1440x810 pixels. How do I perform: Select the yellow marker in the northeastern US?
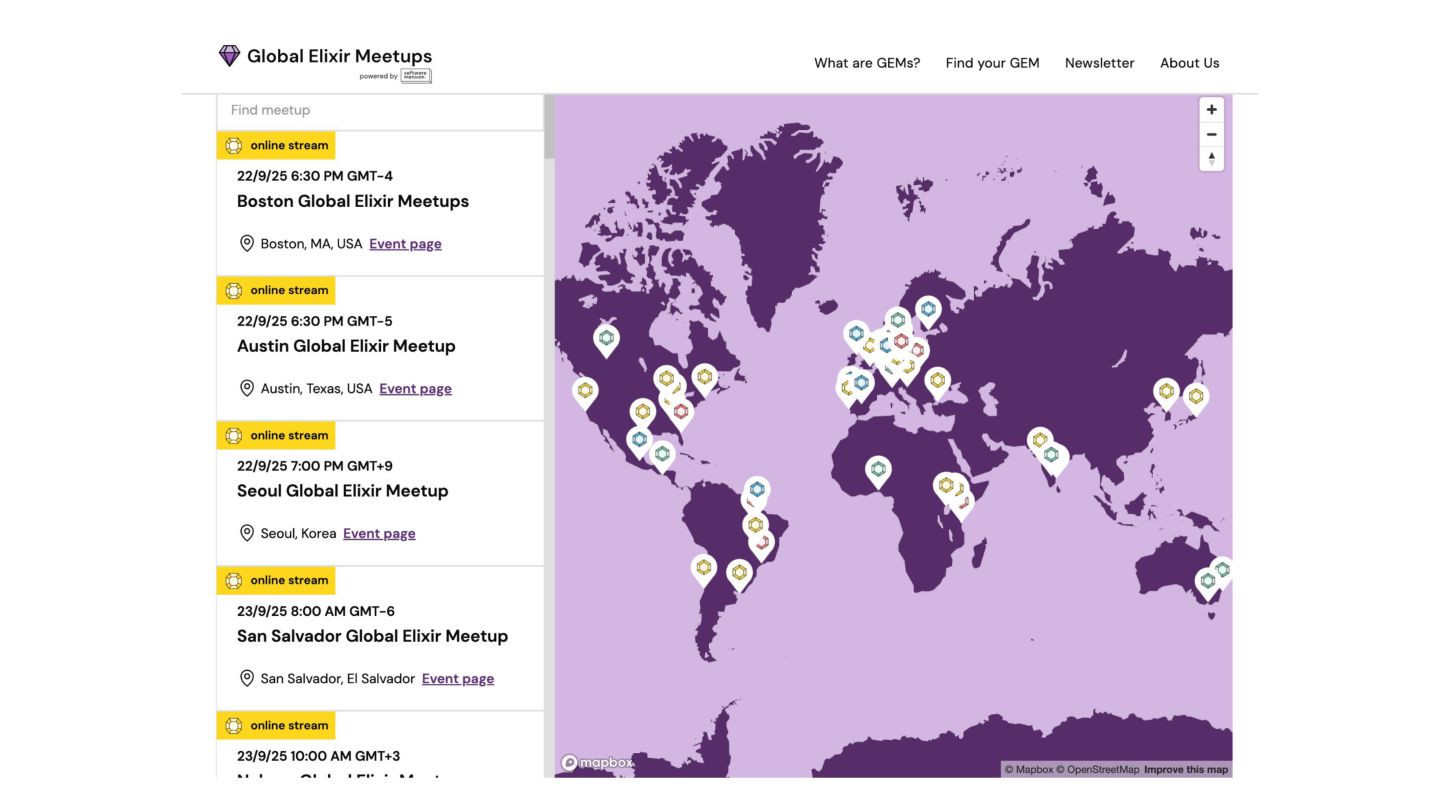(705, 378)
